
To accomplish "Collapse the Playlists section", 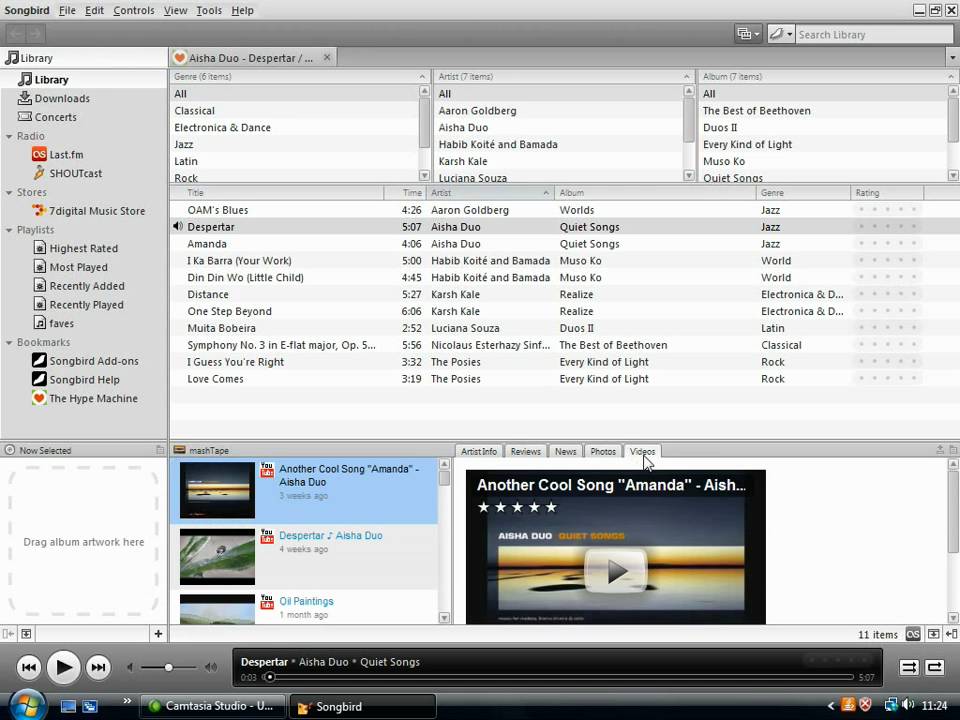I will tap(9, 230).
